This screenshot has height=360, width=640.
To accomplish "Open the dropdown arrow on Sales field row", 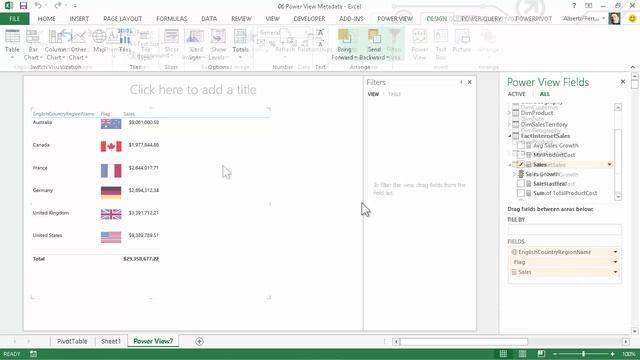I will (x=609, y=164).
